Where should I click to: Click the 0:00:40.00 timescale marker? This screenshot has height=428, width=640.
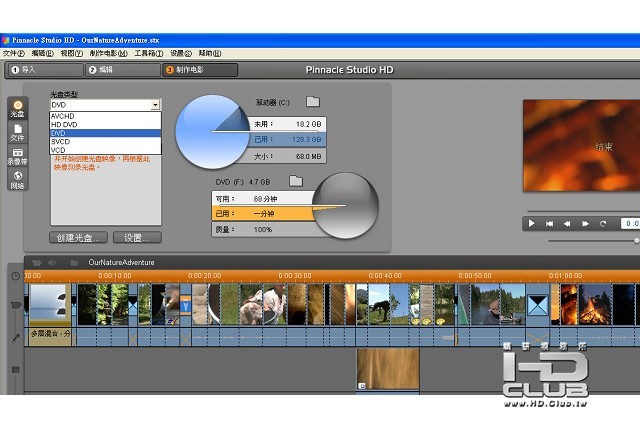385,276
